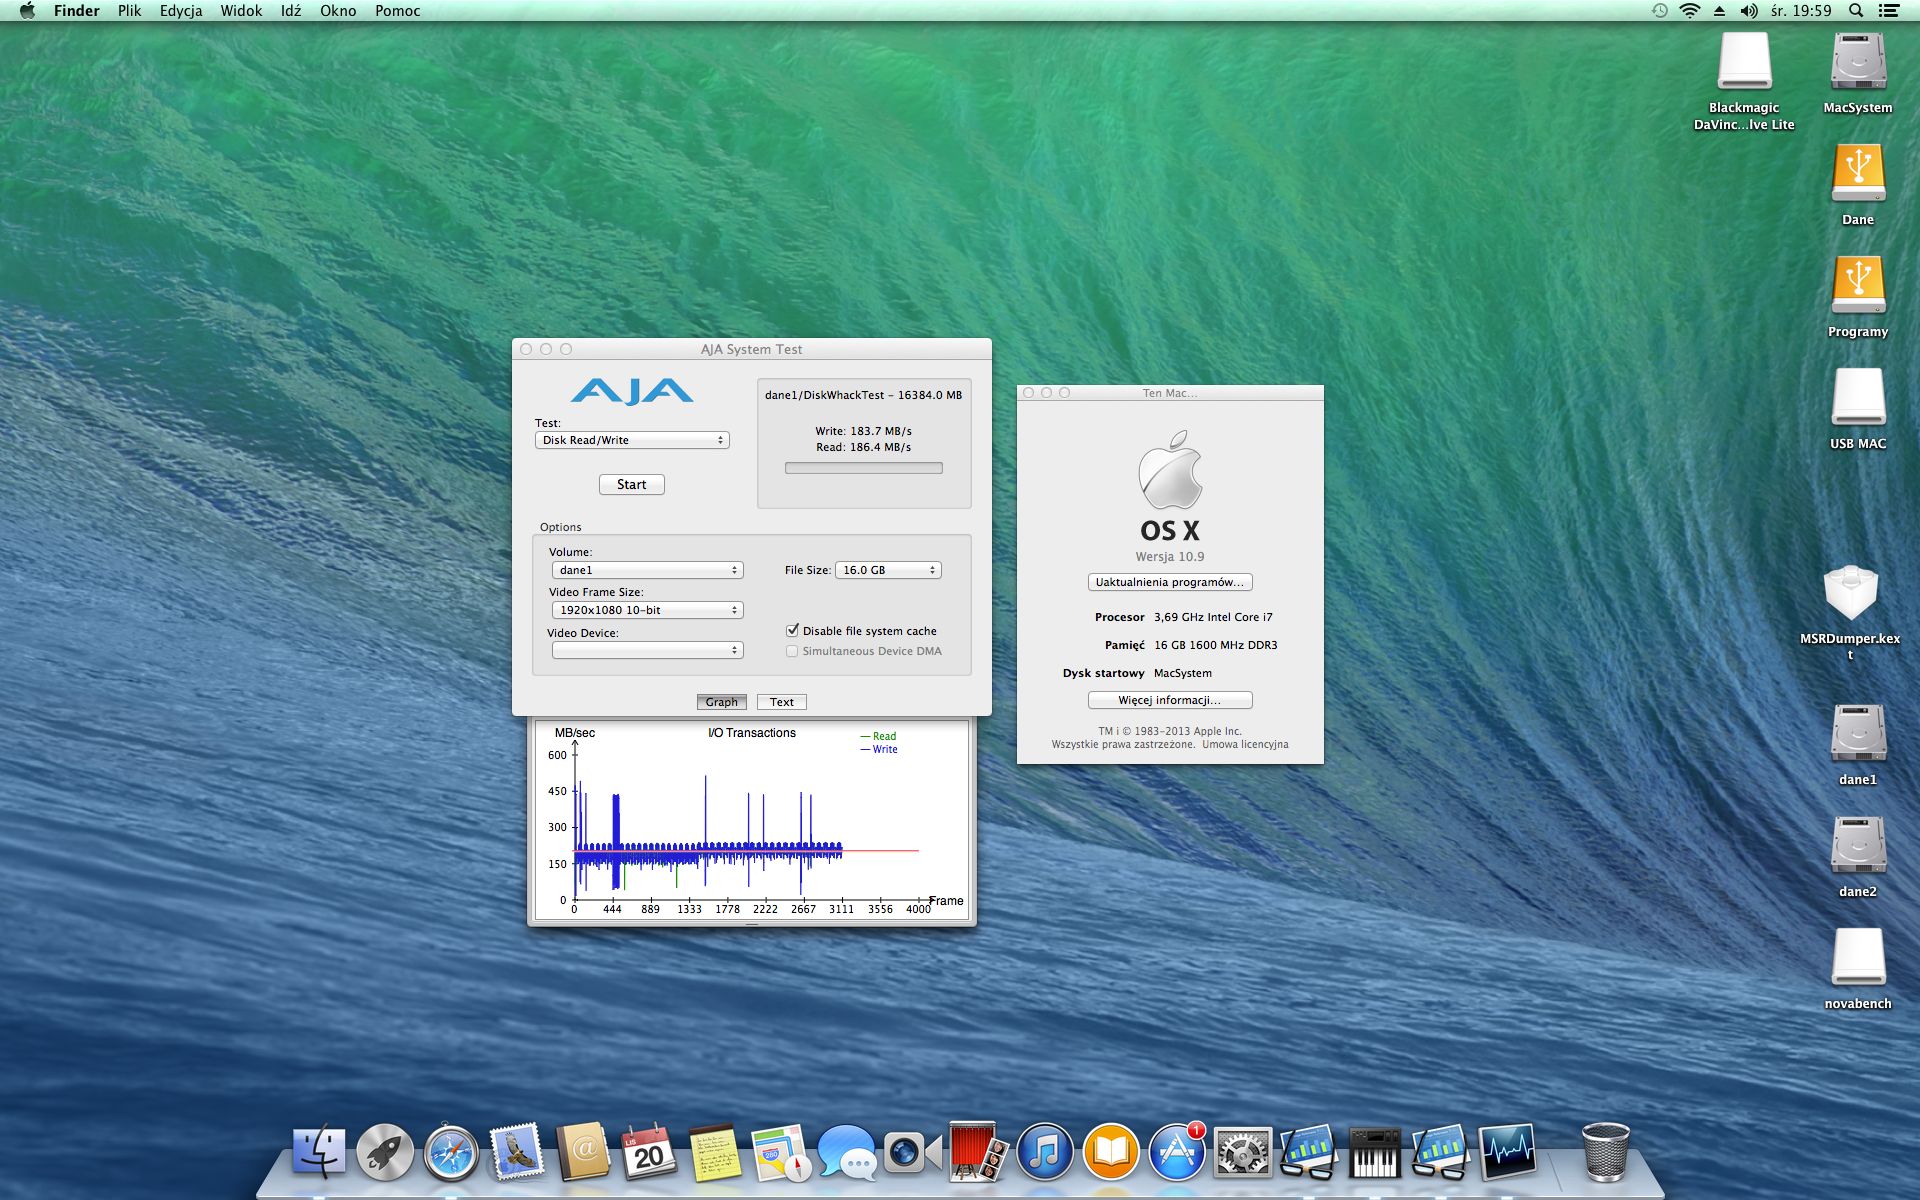This screenshot has height=1200, width=1920.
Task: Open the Idź menu
Action: 291,11
